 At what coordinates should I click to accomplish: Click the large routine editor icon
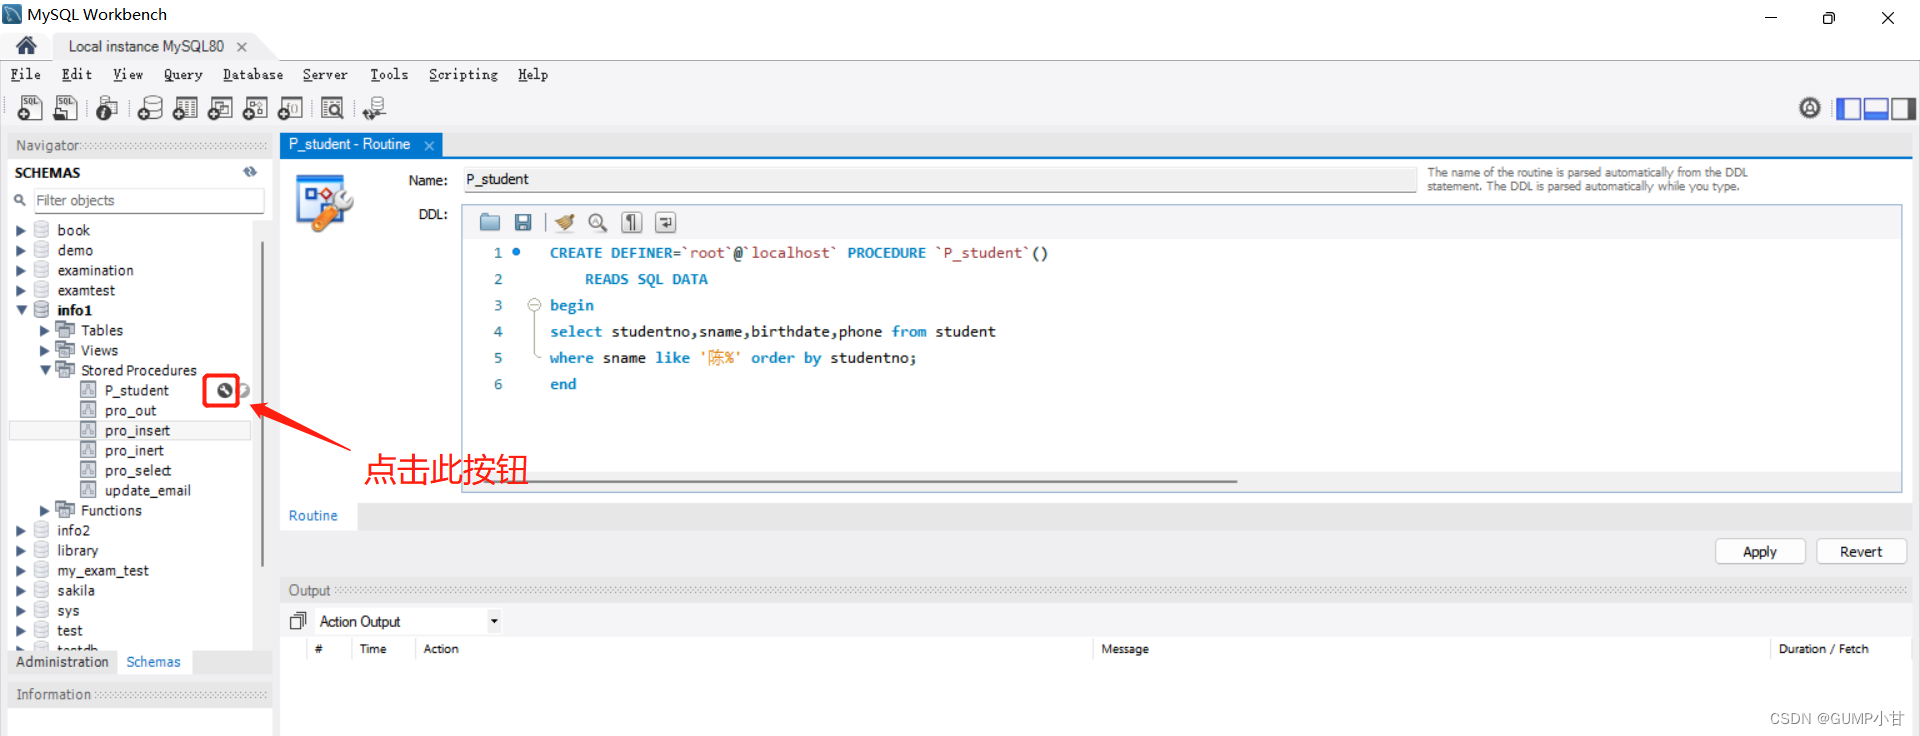[324, 203]
